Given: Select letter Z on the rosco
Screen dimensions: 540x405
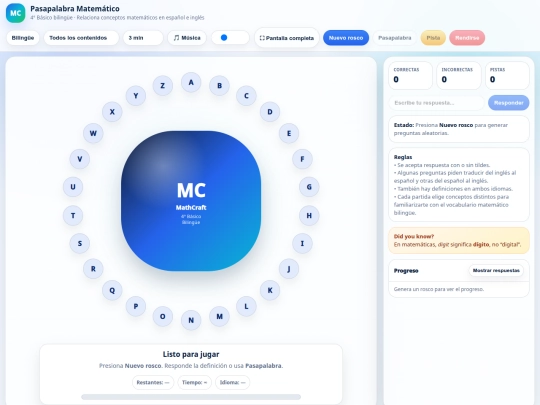Looking at the screenshot, I should pyautogui.click(x=163, y=86).
